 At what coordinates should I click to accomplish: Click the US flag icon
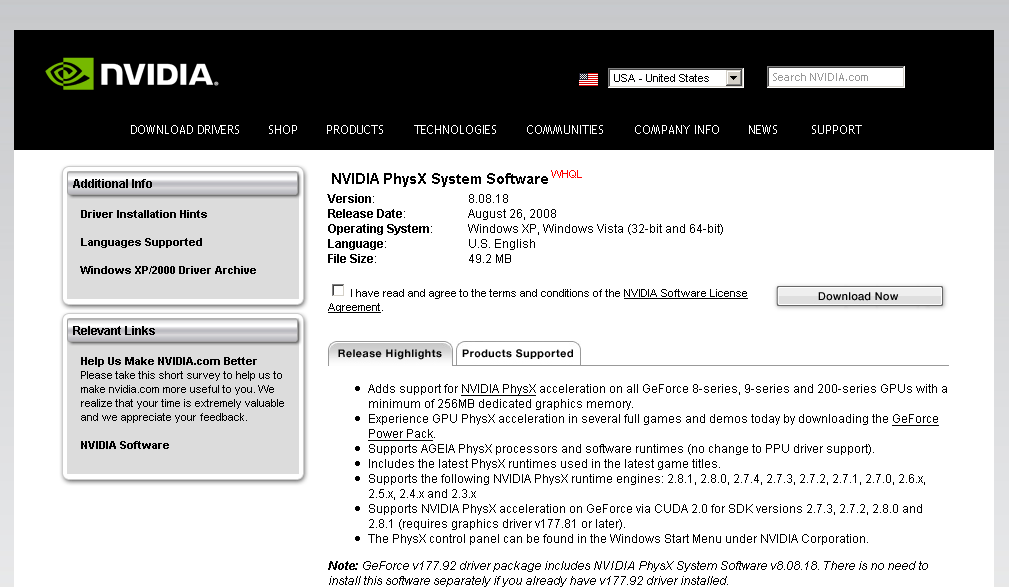588,79
